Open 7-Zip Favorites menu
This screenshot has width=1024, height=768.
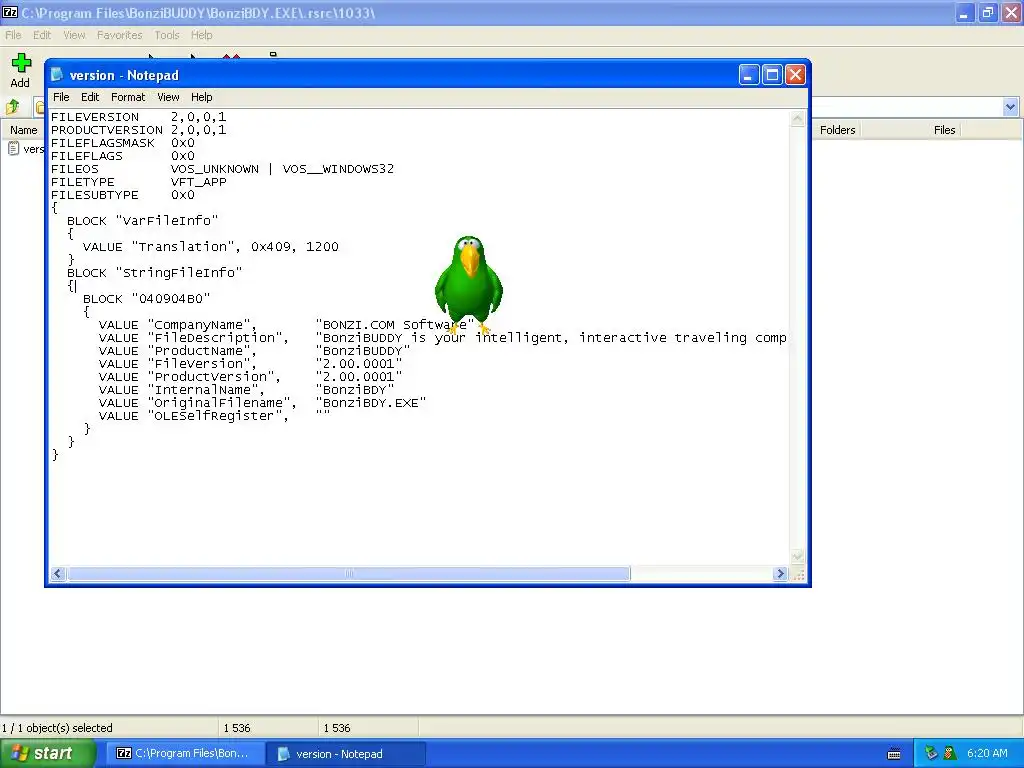[x=120, y=35]
